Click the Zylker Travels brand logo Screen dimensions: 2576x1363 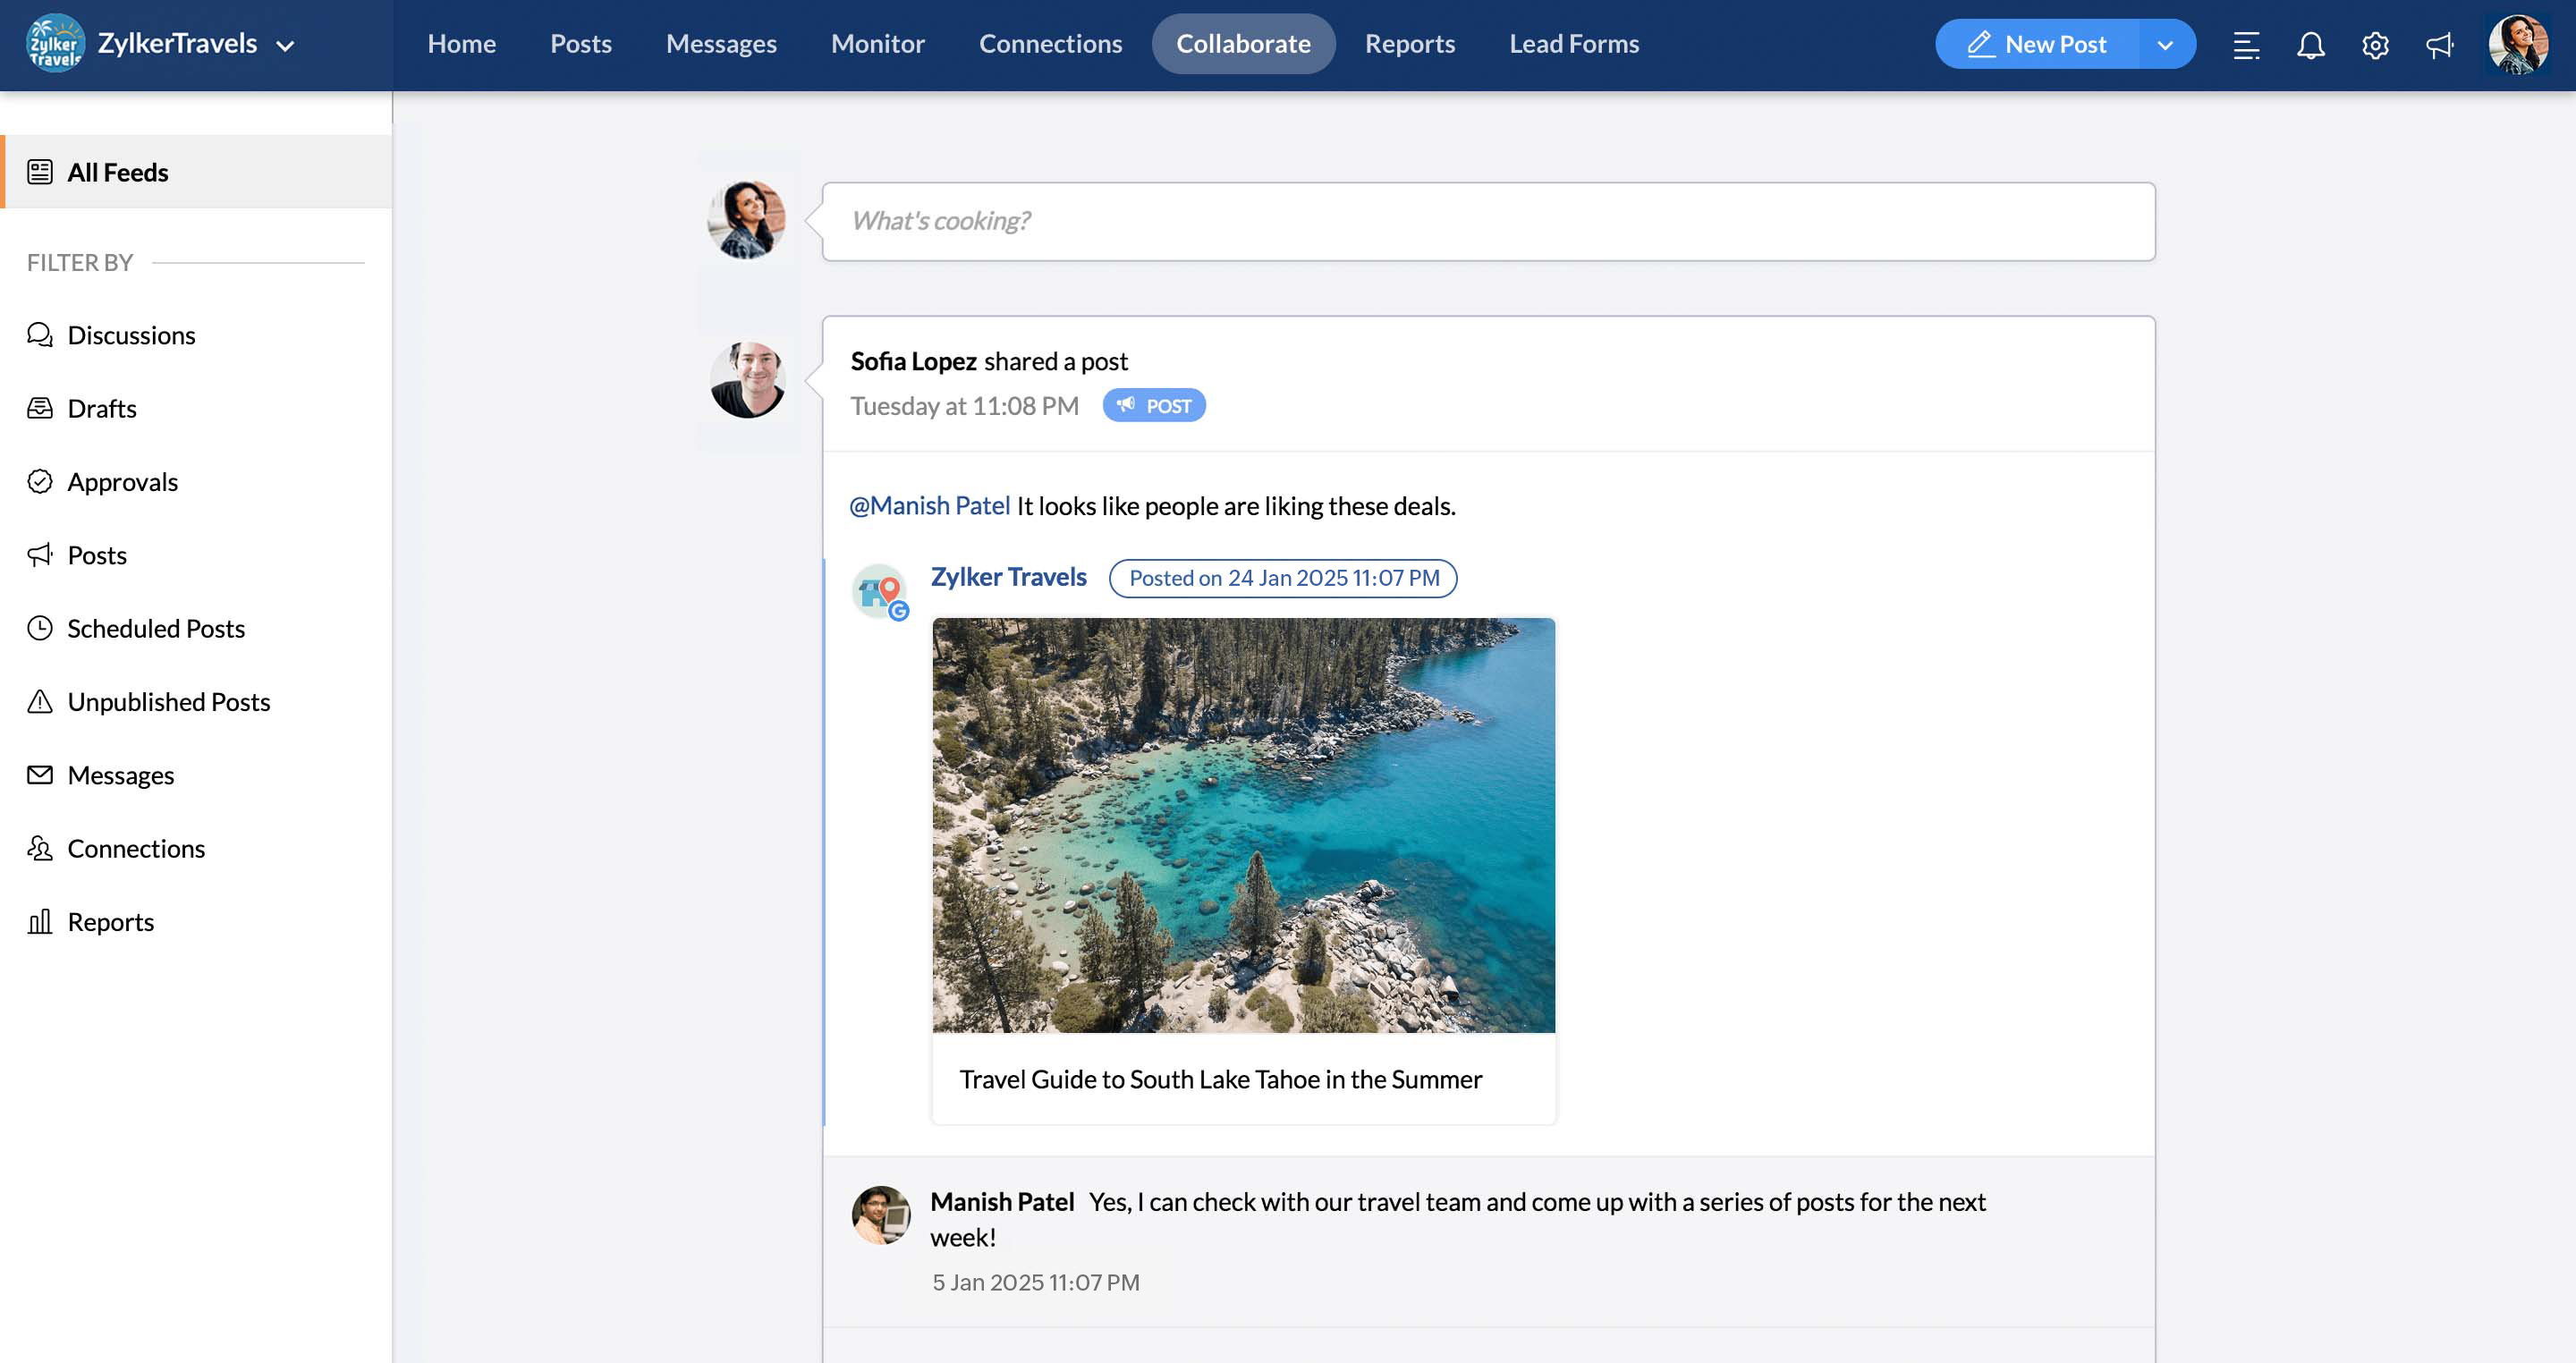pyautogui.click(x=55, y=44)
